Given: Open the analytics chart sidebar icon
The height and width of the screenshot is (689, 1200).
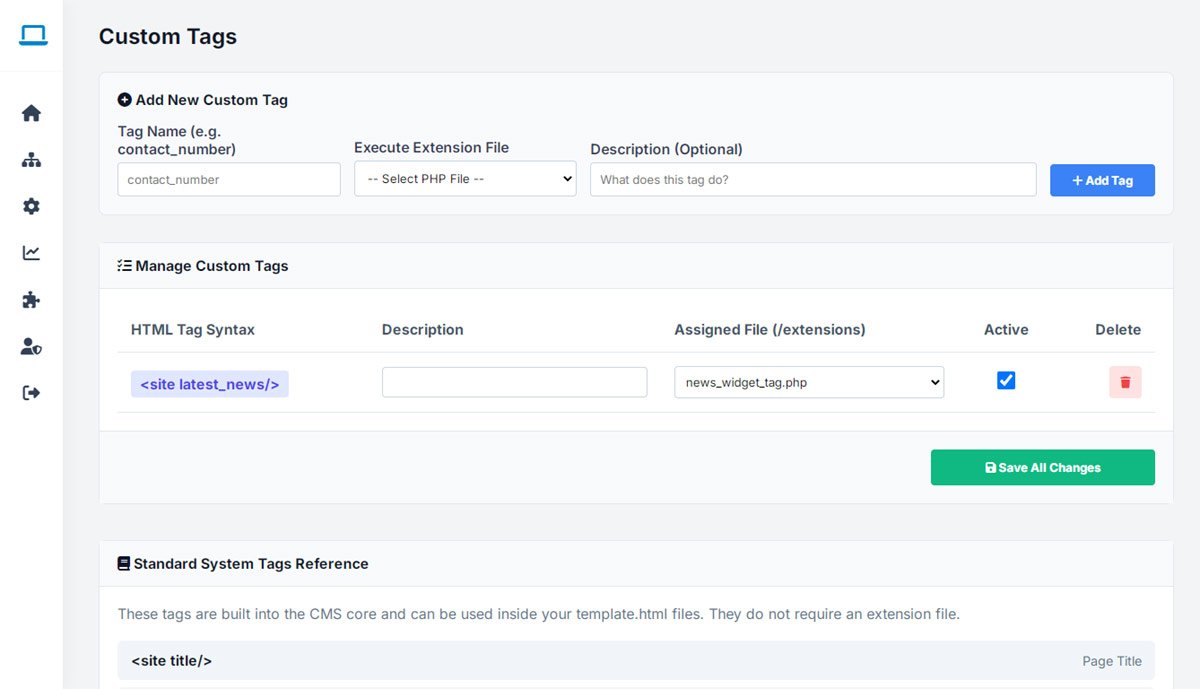Looking at the screenshot, I should [x=31, y=253].
